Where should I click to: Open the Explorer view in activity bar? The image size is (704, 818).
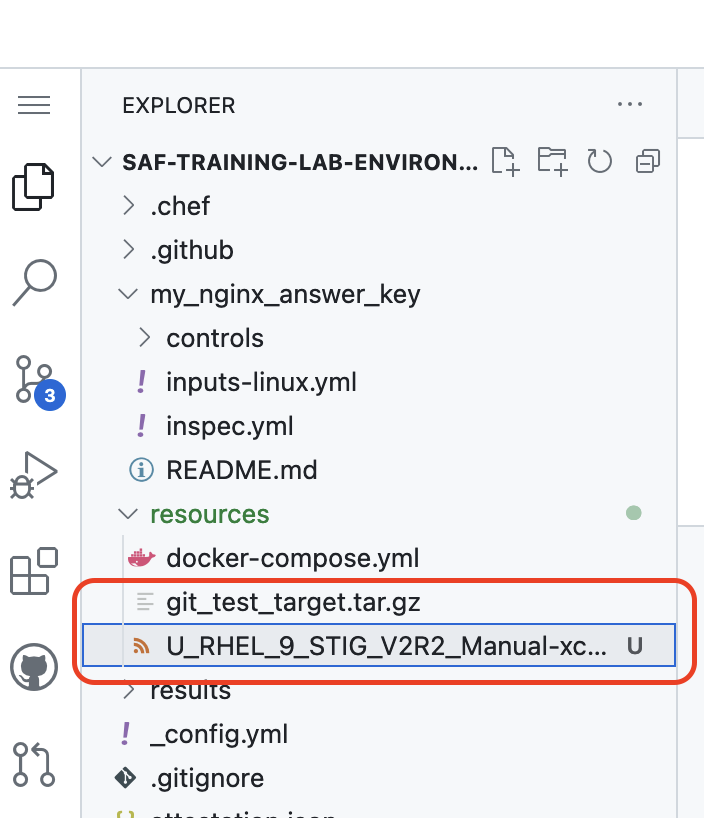[34, 187]
